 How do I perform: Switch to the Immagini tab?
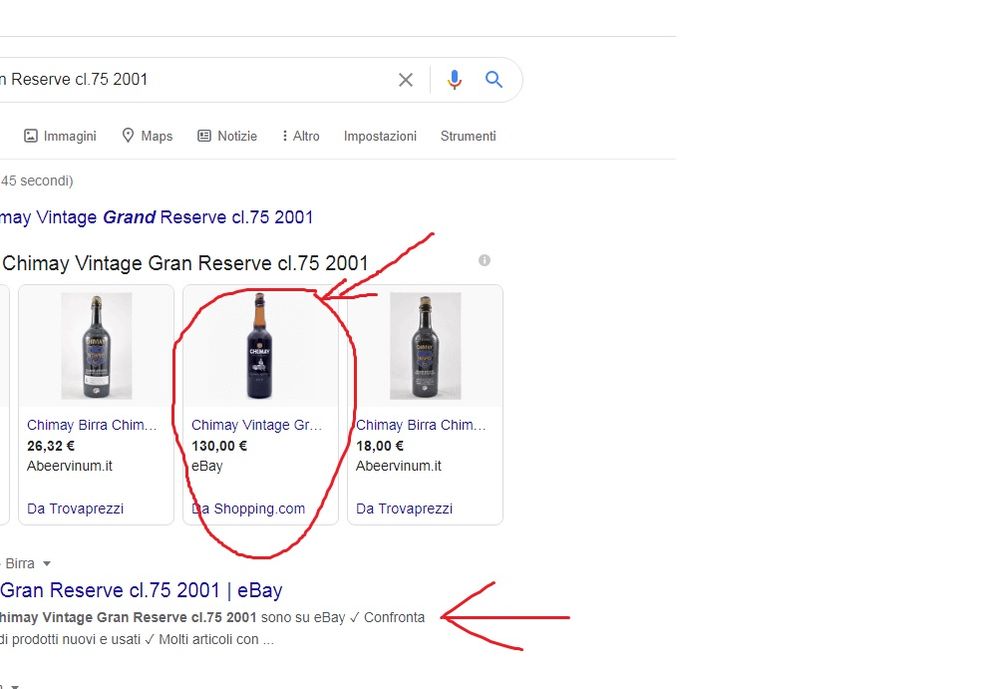[x=60, y=136]
